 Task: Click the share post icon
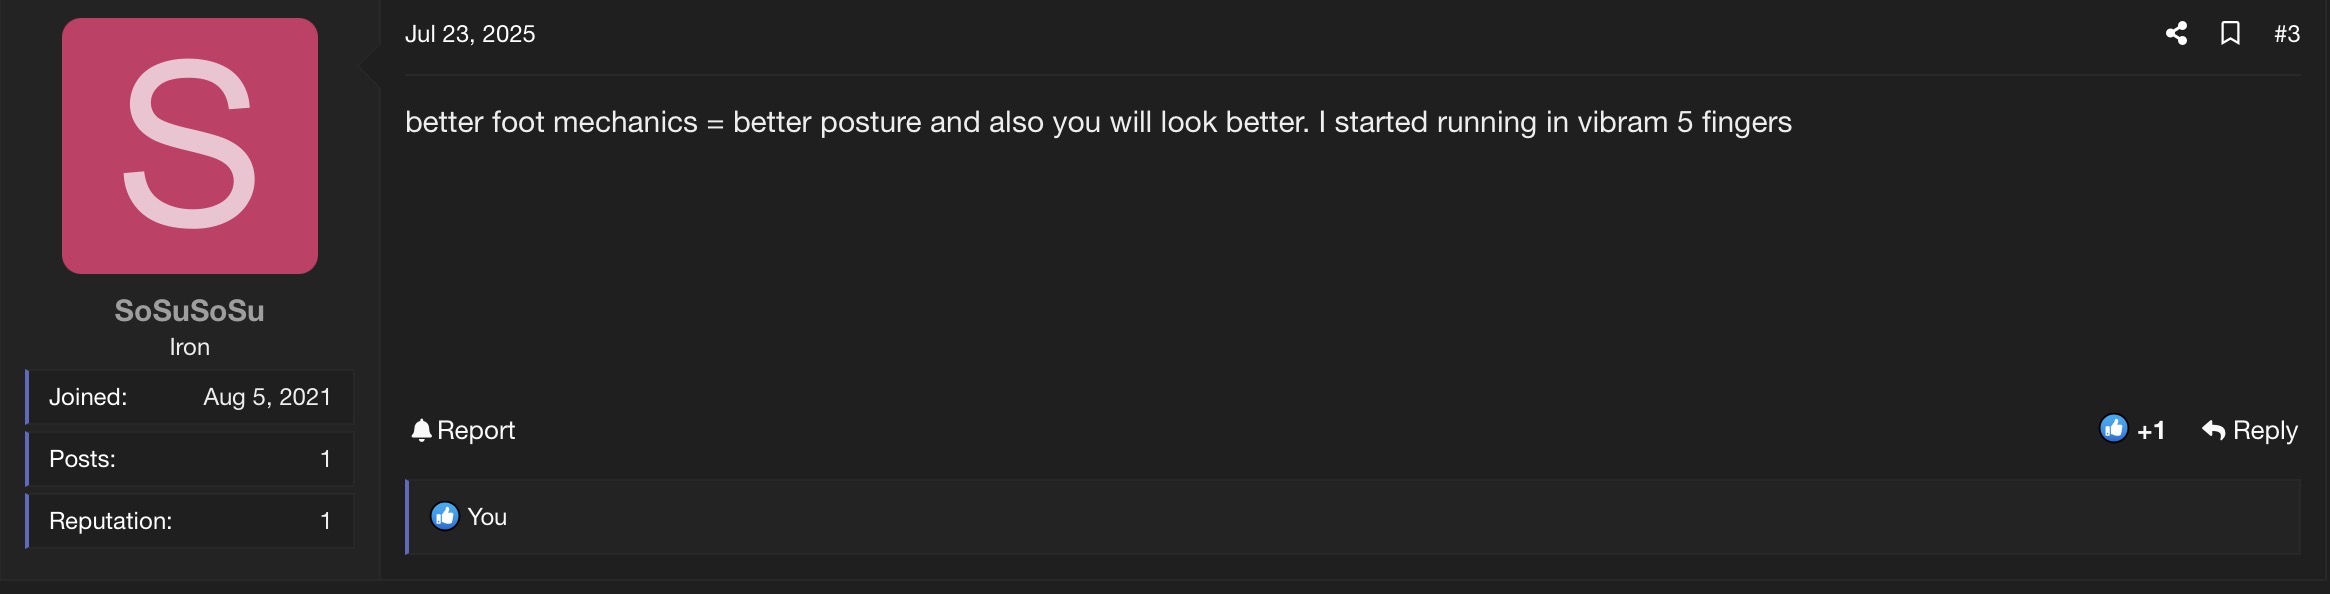2176,34
